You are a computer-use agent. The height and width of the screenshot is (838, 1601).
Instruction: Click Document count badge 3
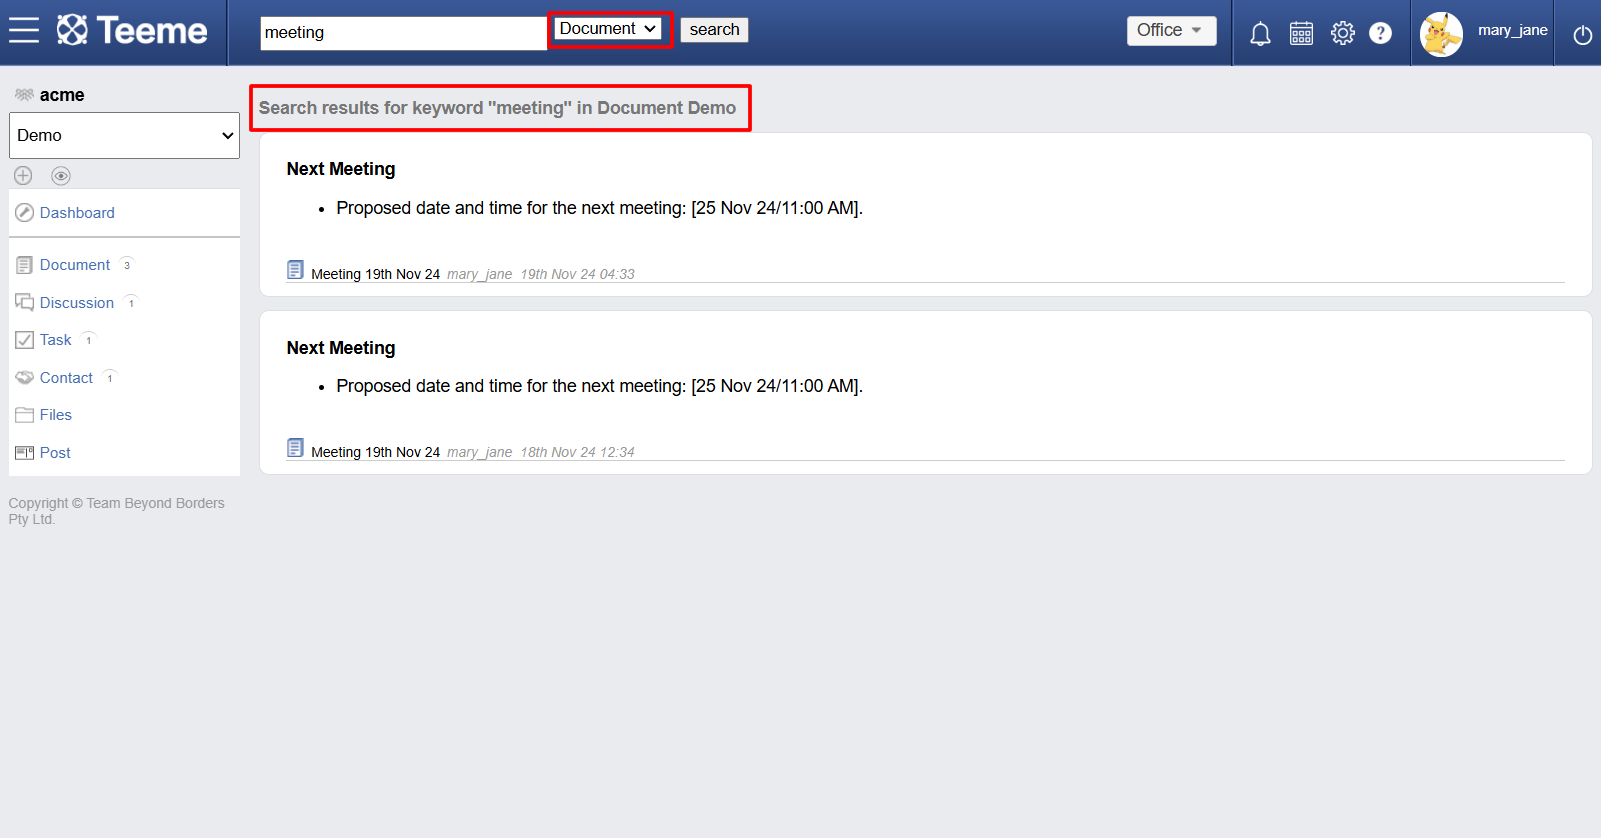127,265
